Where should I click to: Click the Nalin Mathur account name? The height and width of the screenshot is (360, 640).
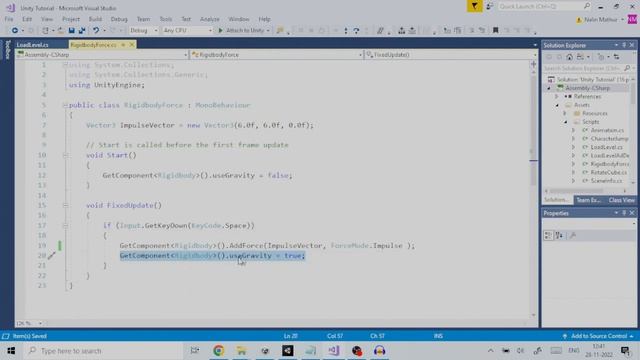600,19
